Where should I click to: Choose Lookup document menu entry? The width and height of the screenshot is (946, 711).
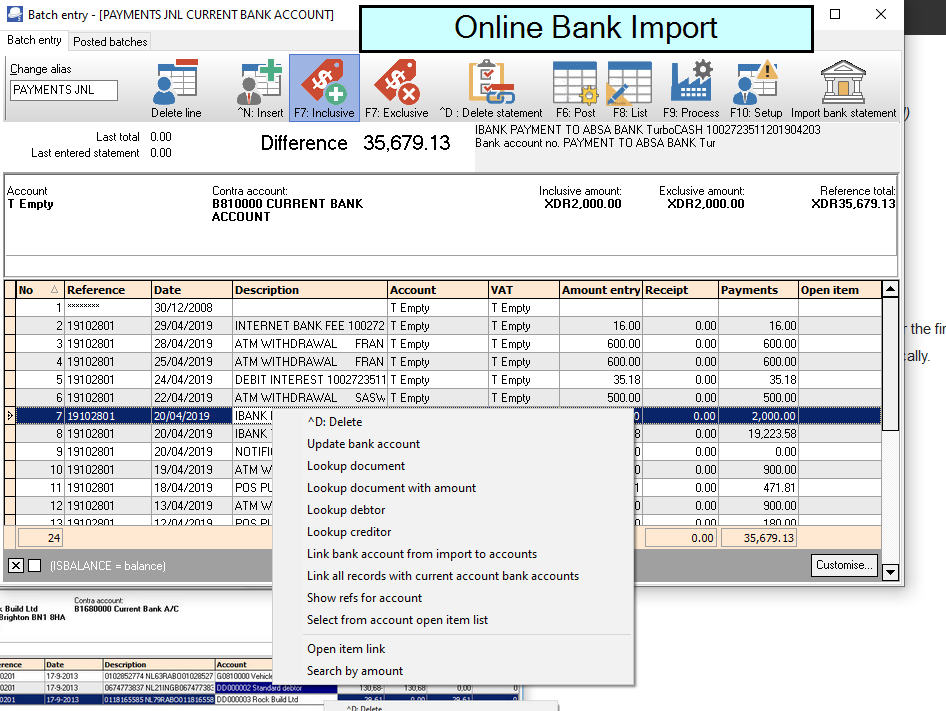pos(356,466)
